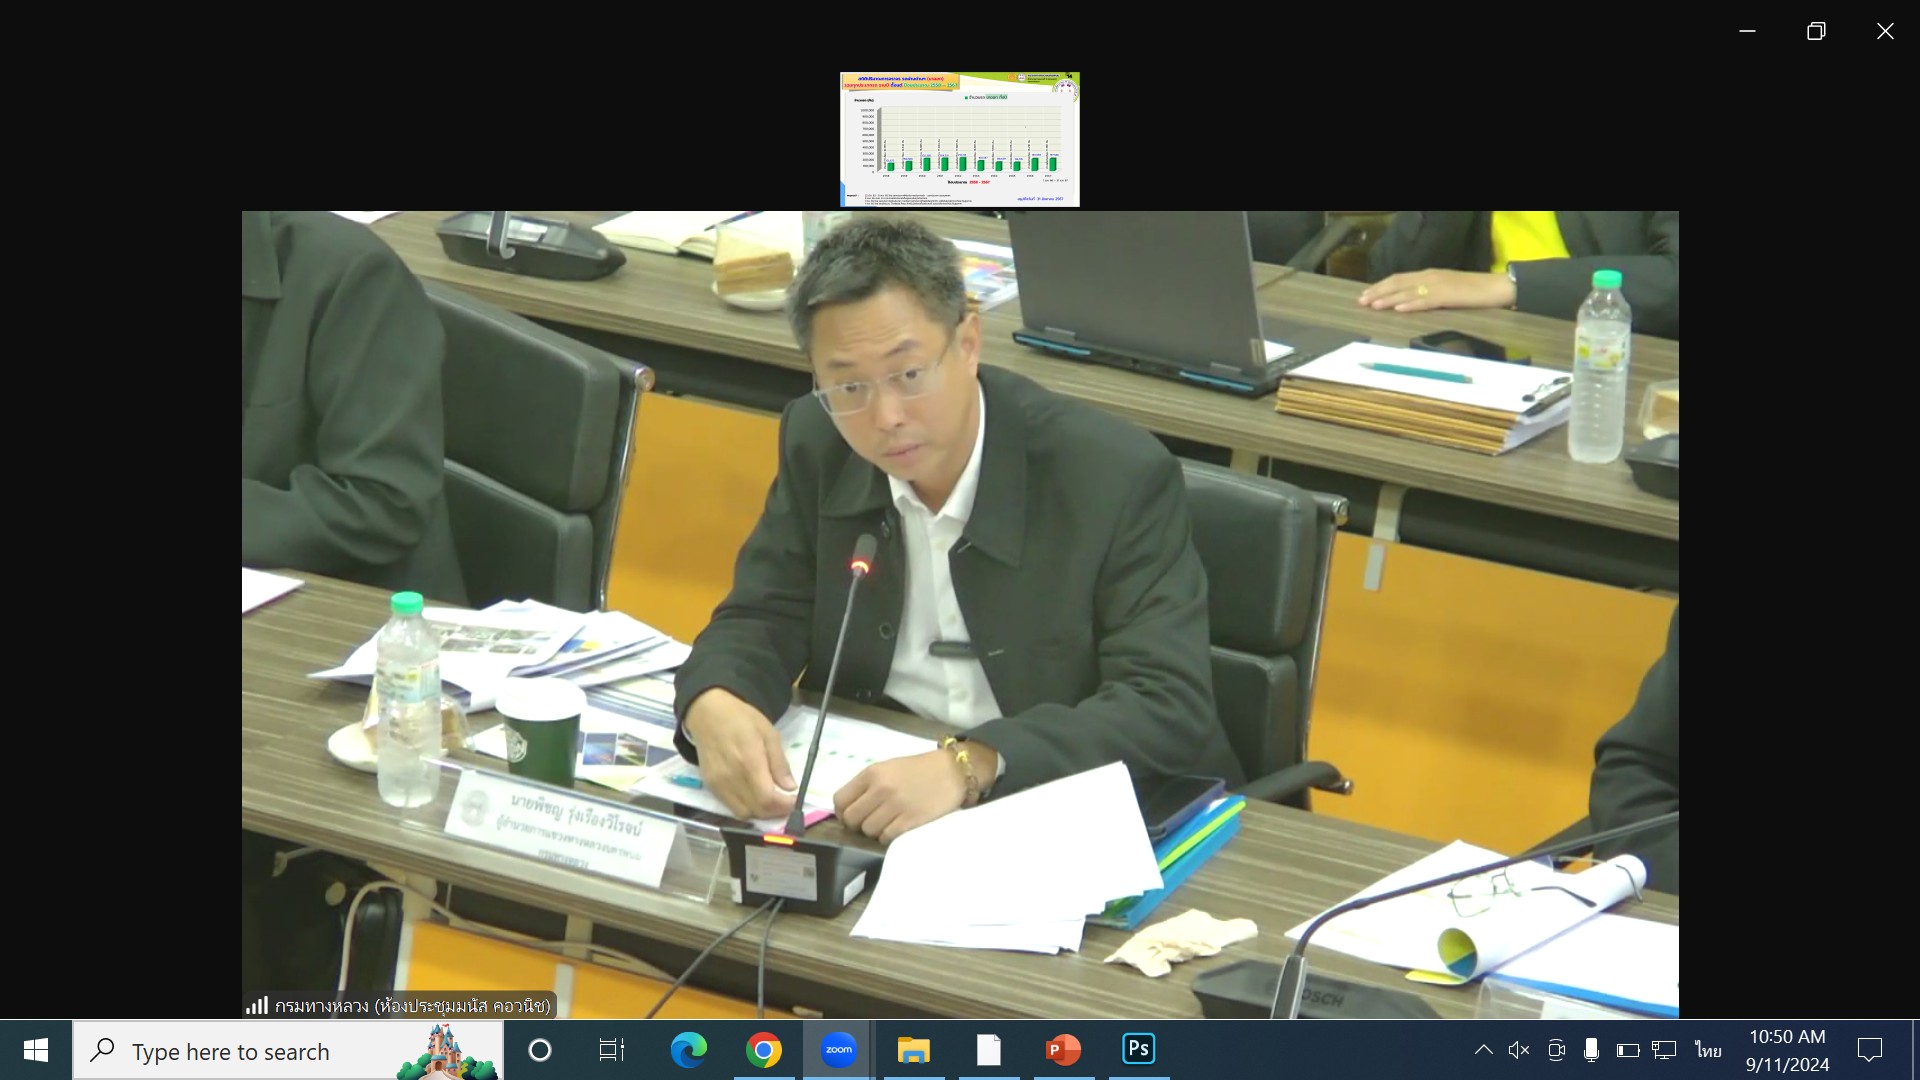The width and height of the screenshot is (1920, 1080).
Task: Click the Cortana circle button
Action: 539,1050
